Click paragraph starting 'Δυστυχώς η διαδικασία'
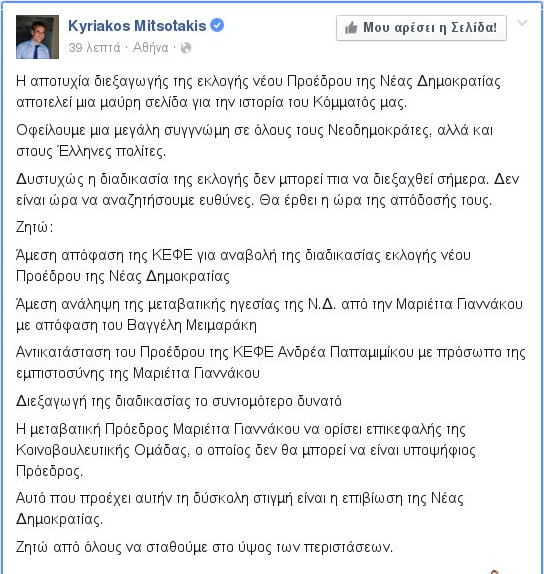The image size is (544, 574). pyautogui.click(x=268, y=190)
